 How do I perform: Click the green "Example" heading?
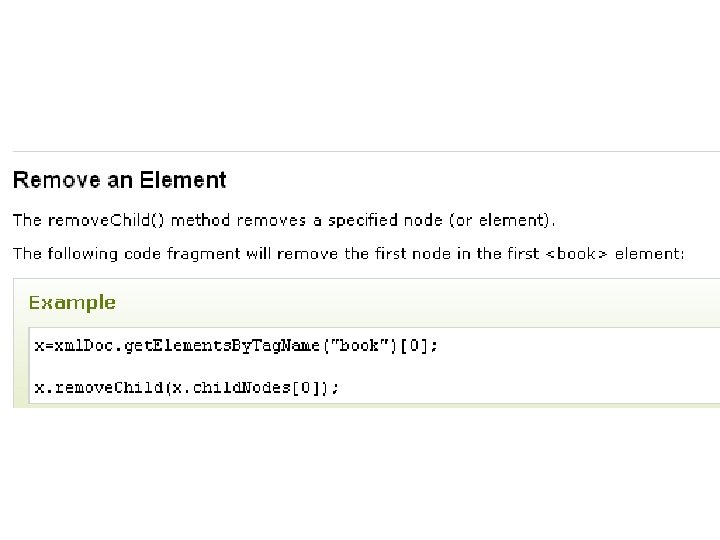pyautogui.click(x=72, y=302)
